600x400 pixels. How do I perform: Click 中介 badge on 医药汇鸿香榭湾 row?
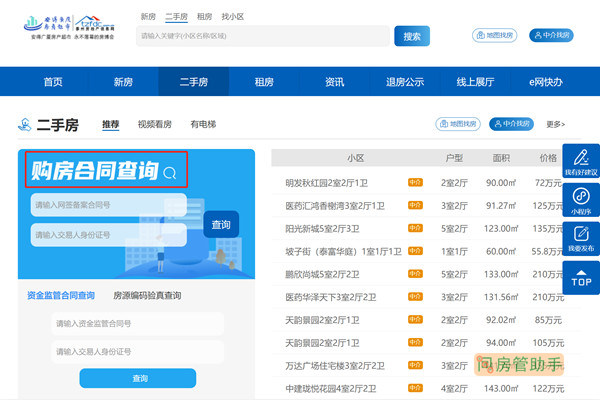(415, 206)
